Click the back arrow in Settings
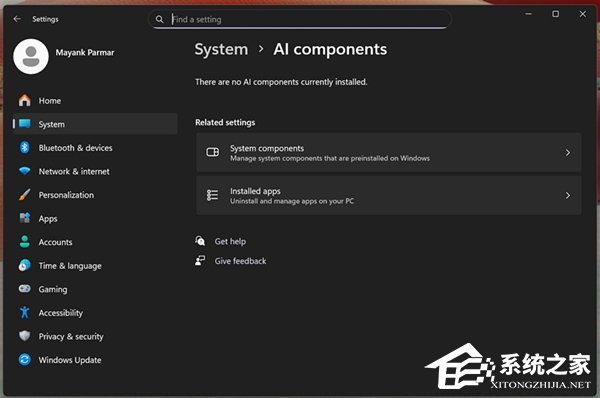Image resolution: width=600 pixels, height=398 pixels. click(x=17, y=19)
